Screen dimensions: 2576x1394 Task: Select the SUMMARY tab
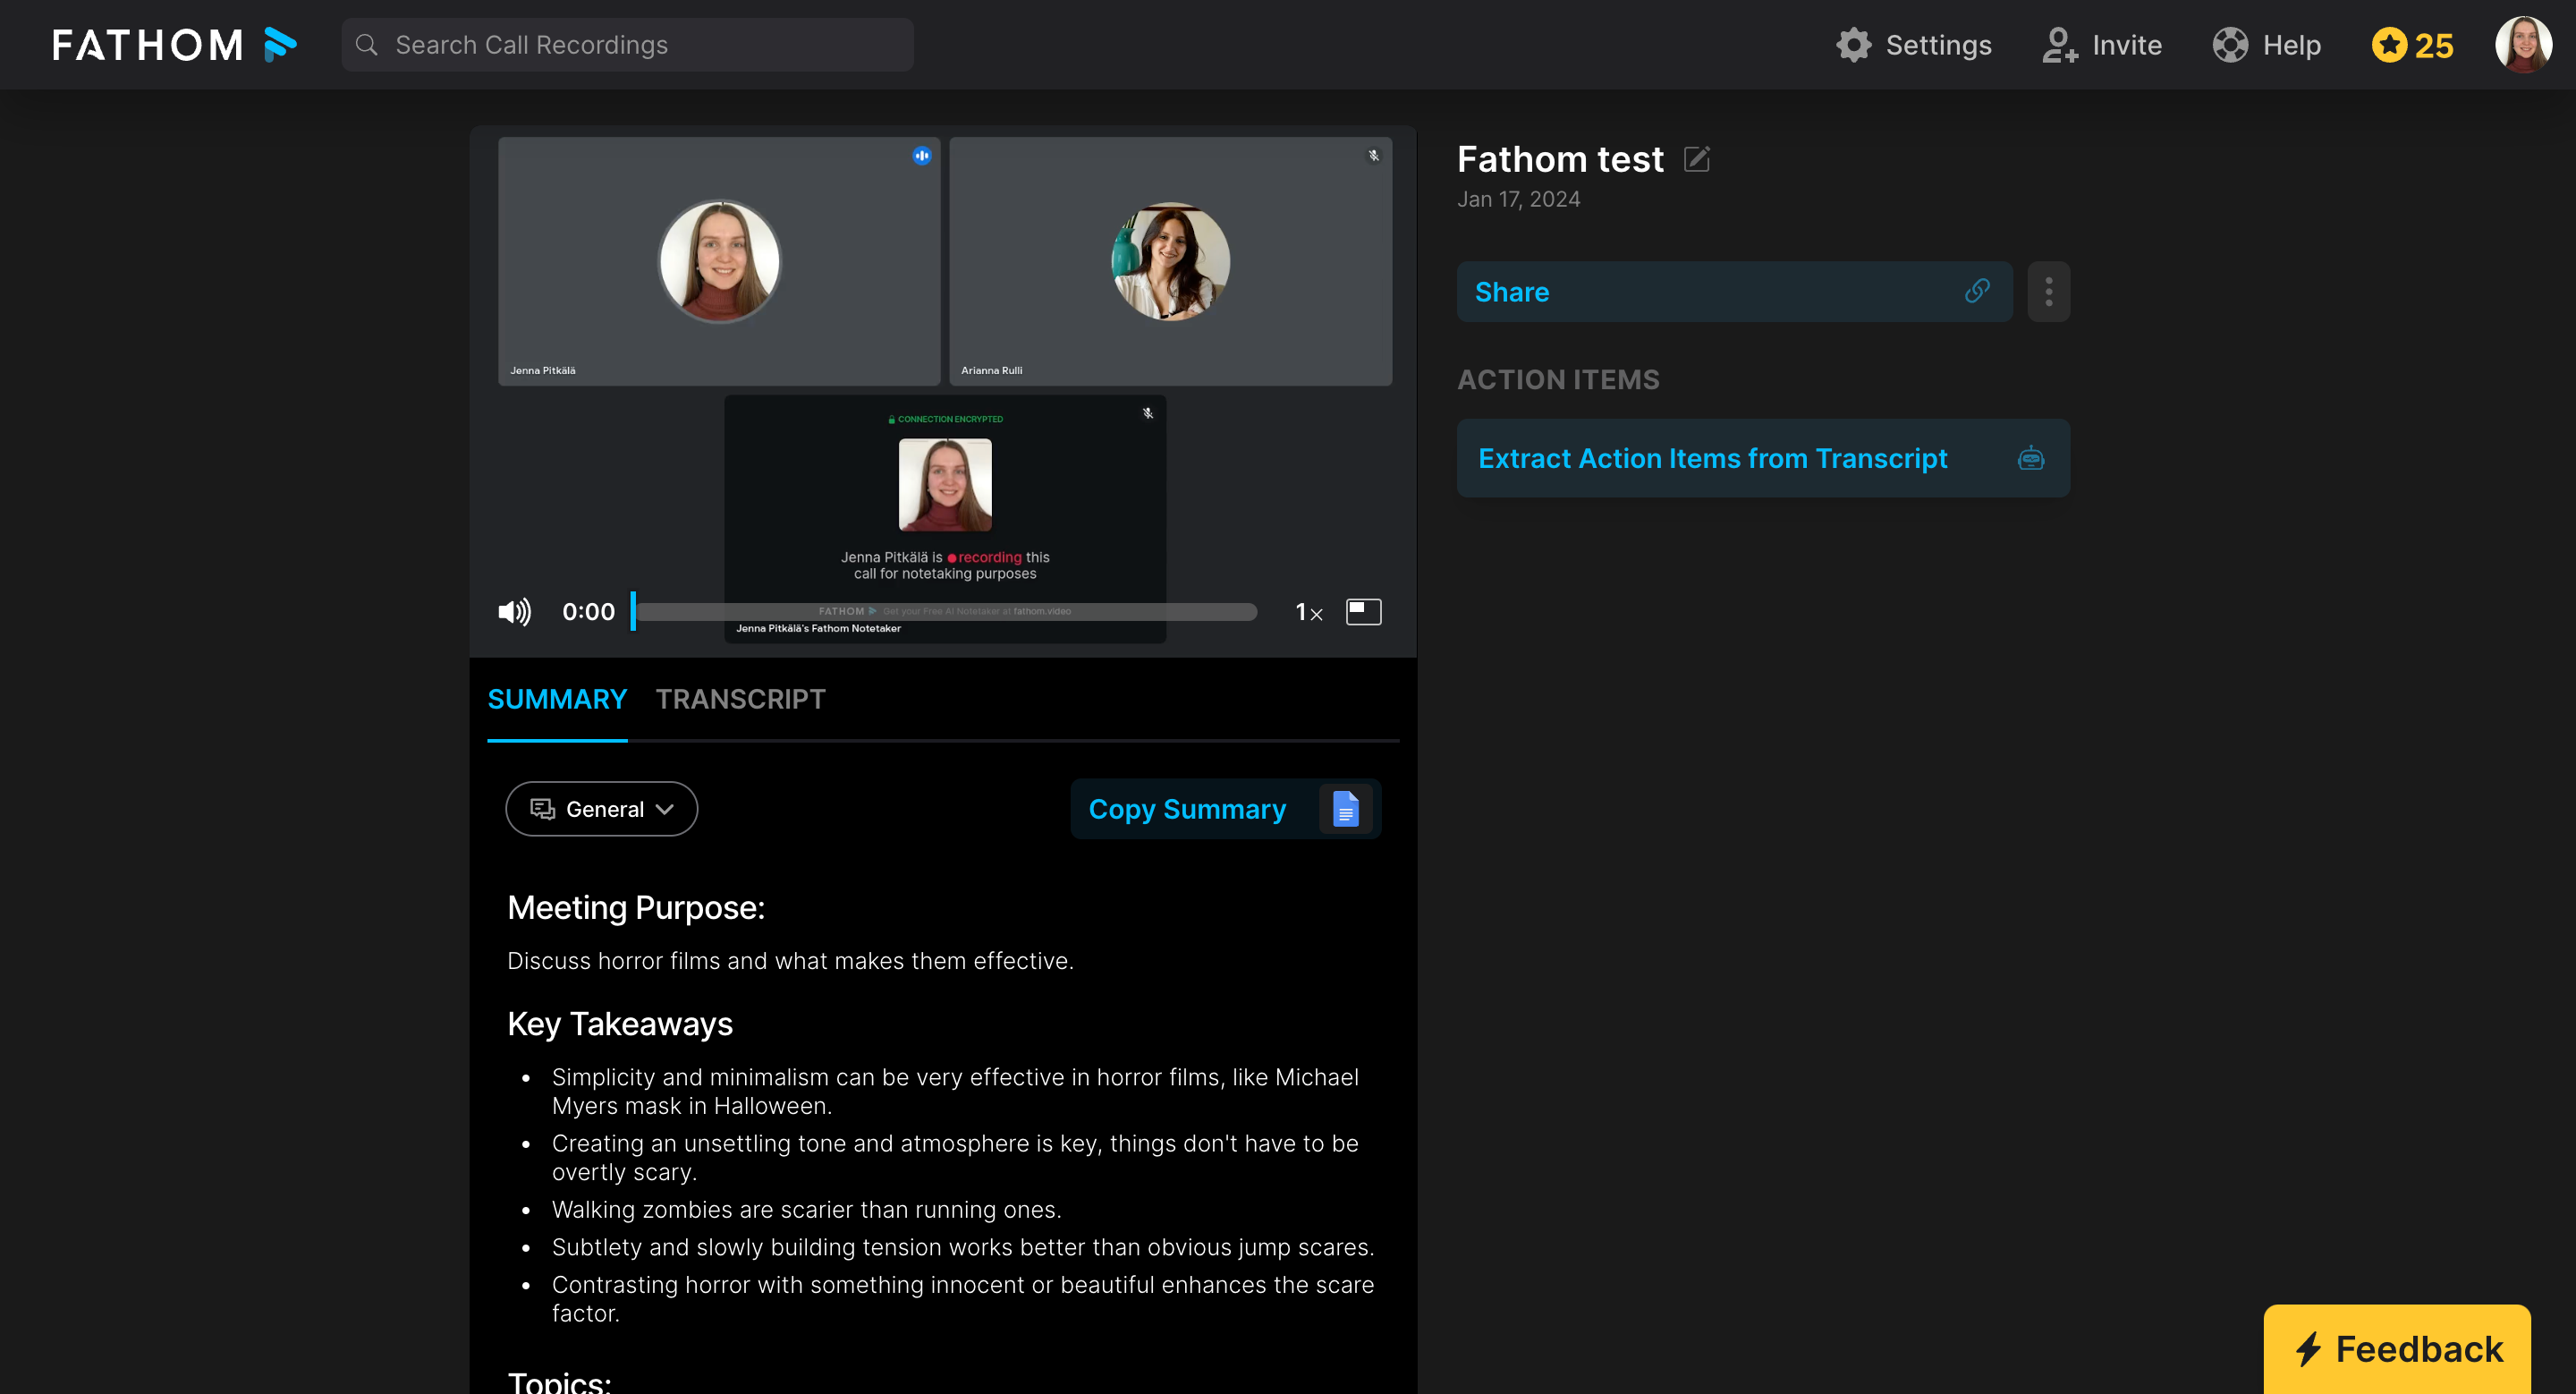pyautogui.click(x=557, y=698)
